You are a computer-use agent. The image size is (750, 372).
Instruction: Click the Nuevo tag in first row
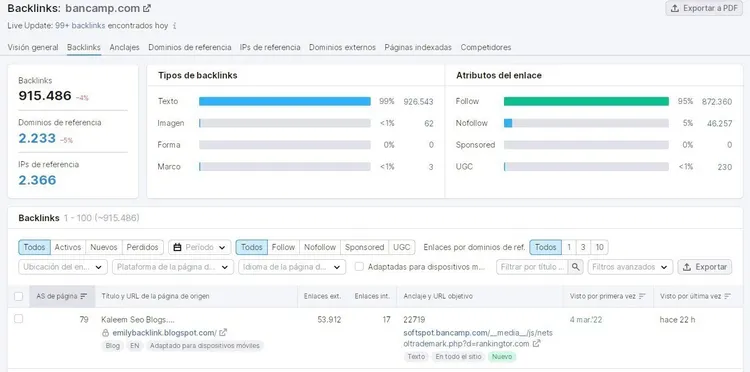click(502, 357)
